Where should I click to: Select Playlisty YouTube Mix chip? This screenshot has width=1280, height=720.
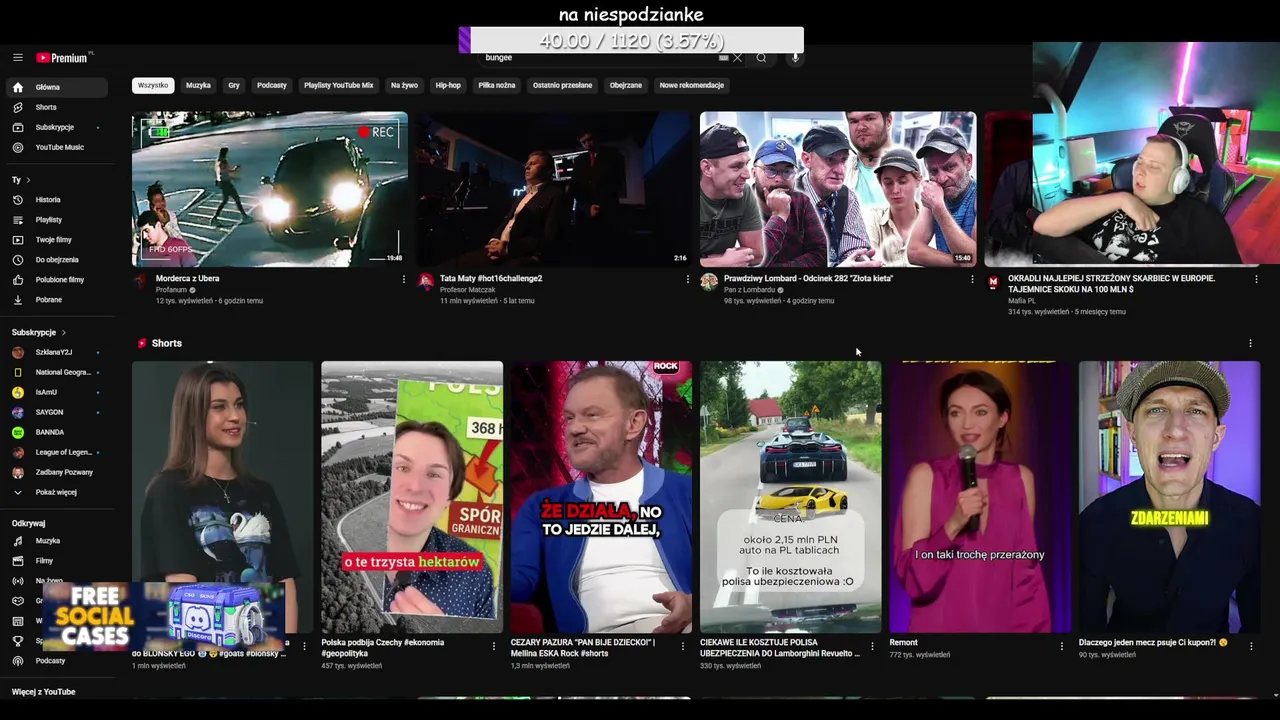(338, 85)
